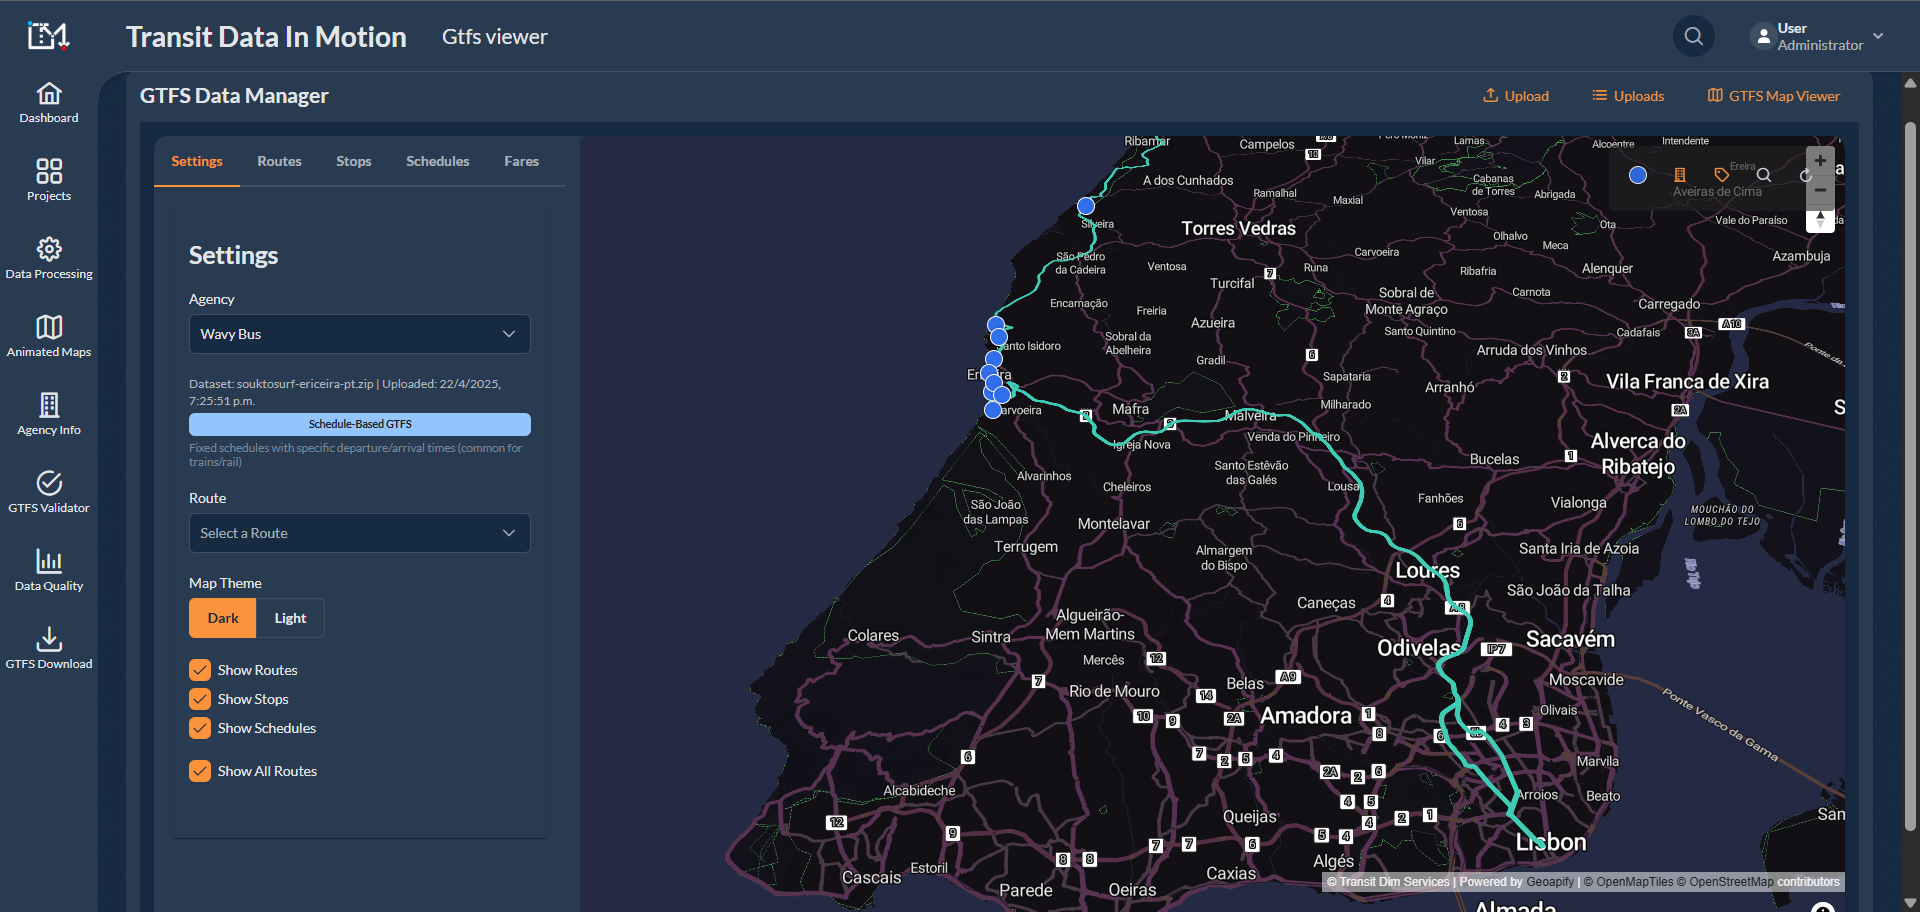Select the GTFS Download icon
Image resolution: width=1920 pixels, height=912 pixels.
[x=48, y=647]
